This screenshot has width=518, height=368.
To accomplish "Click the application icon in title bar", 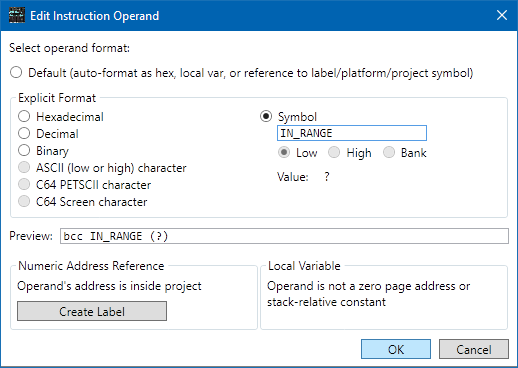I will (17, 15).
